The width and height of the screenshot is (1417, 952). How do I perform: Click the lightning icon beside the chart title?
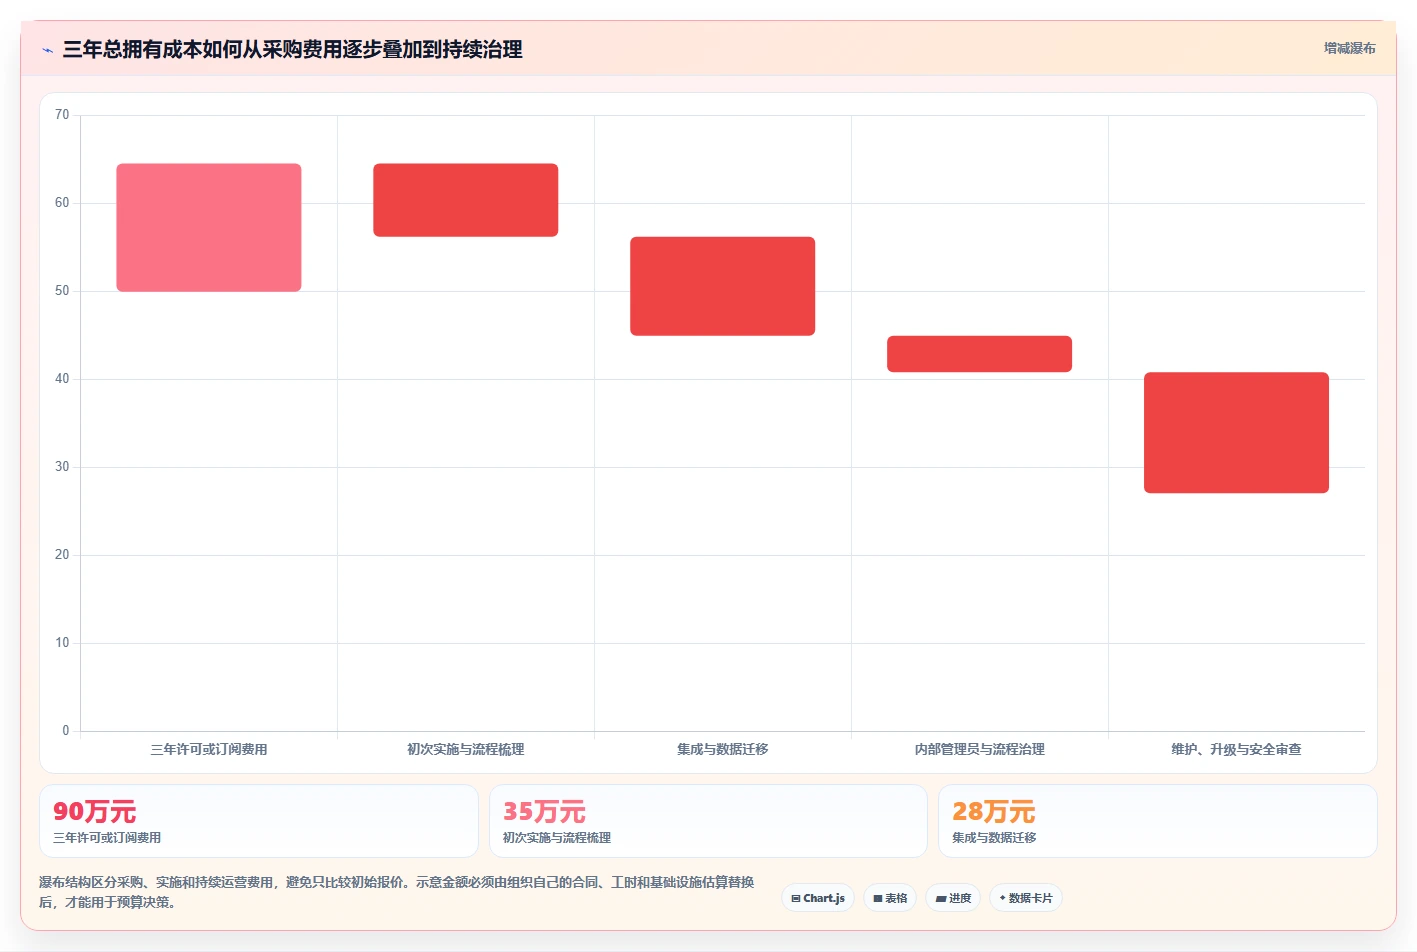coord(47,50)
